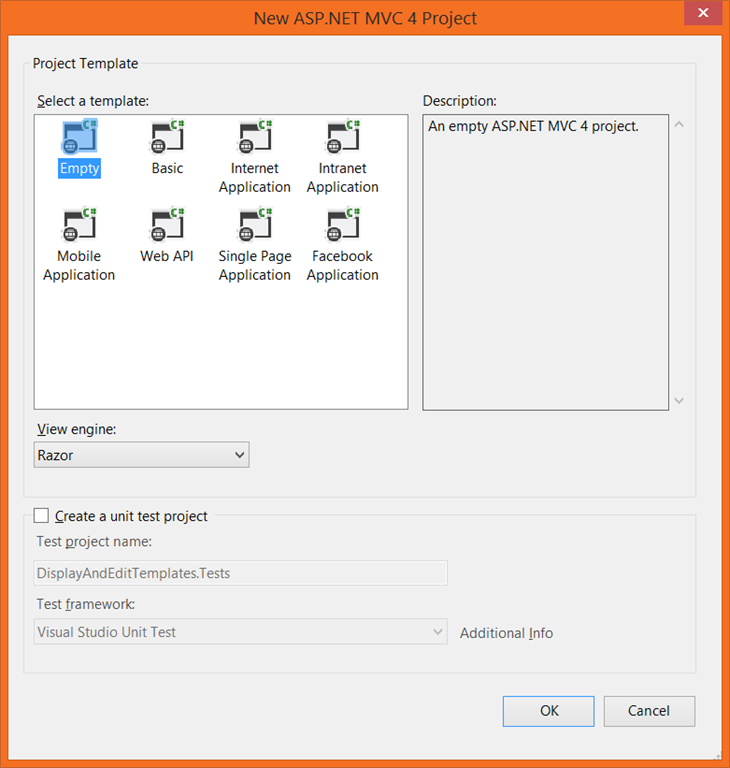Screen dimensions: 730x768
Task: Click description scrollbar down arrow
Action: tap(679, 401)
